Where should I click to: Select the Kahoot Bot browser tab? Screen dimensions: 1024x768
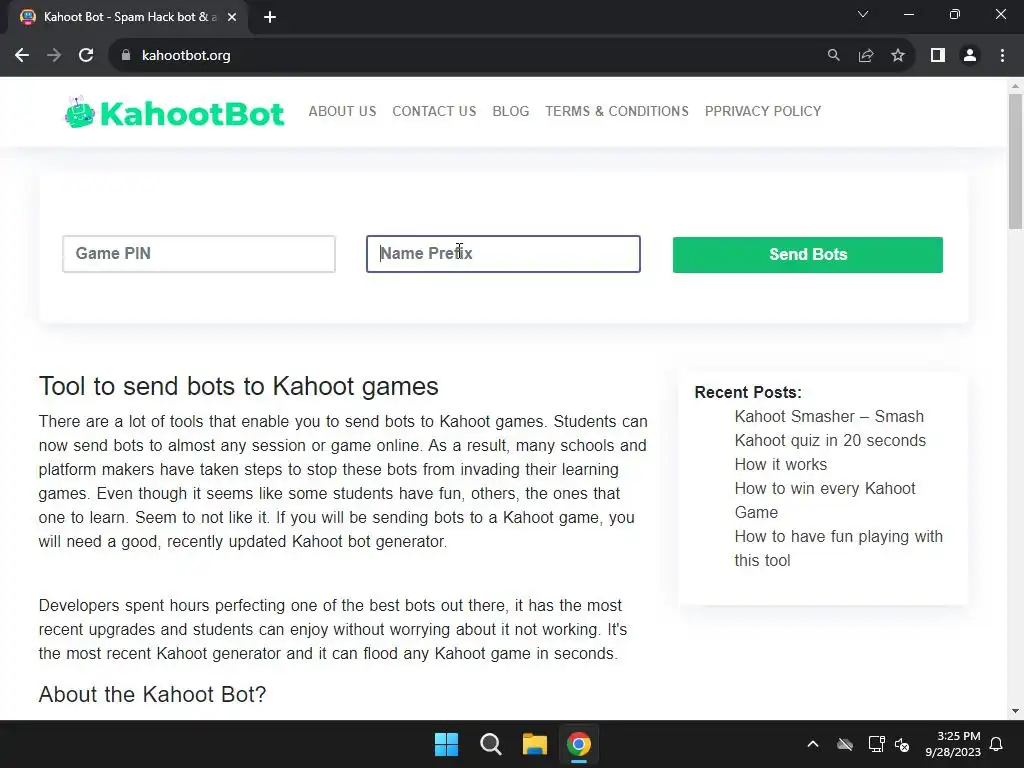(x=127, y=17)
